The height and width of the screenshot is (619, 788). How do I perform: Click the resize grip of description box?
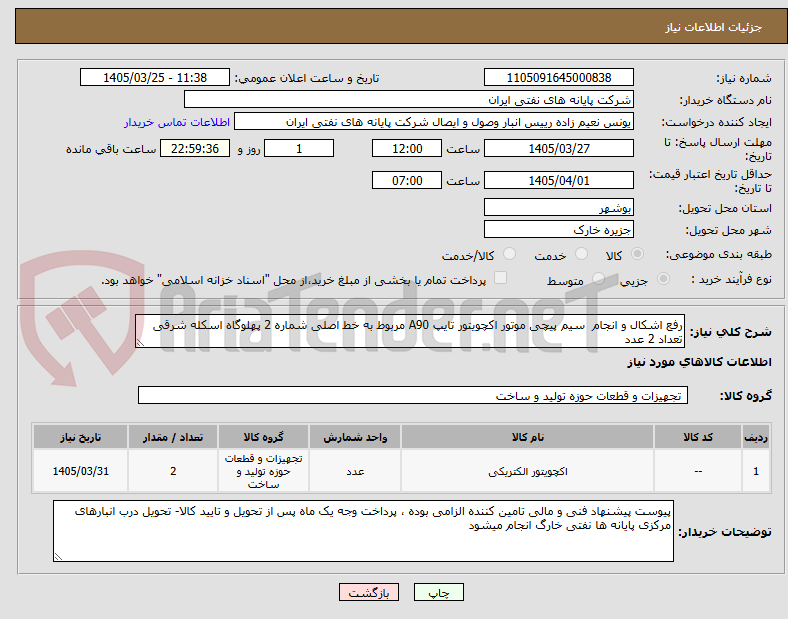click(x=140, y=343)
